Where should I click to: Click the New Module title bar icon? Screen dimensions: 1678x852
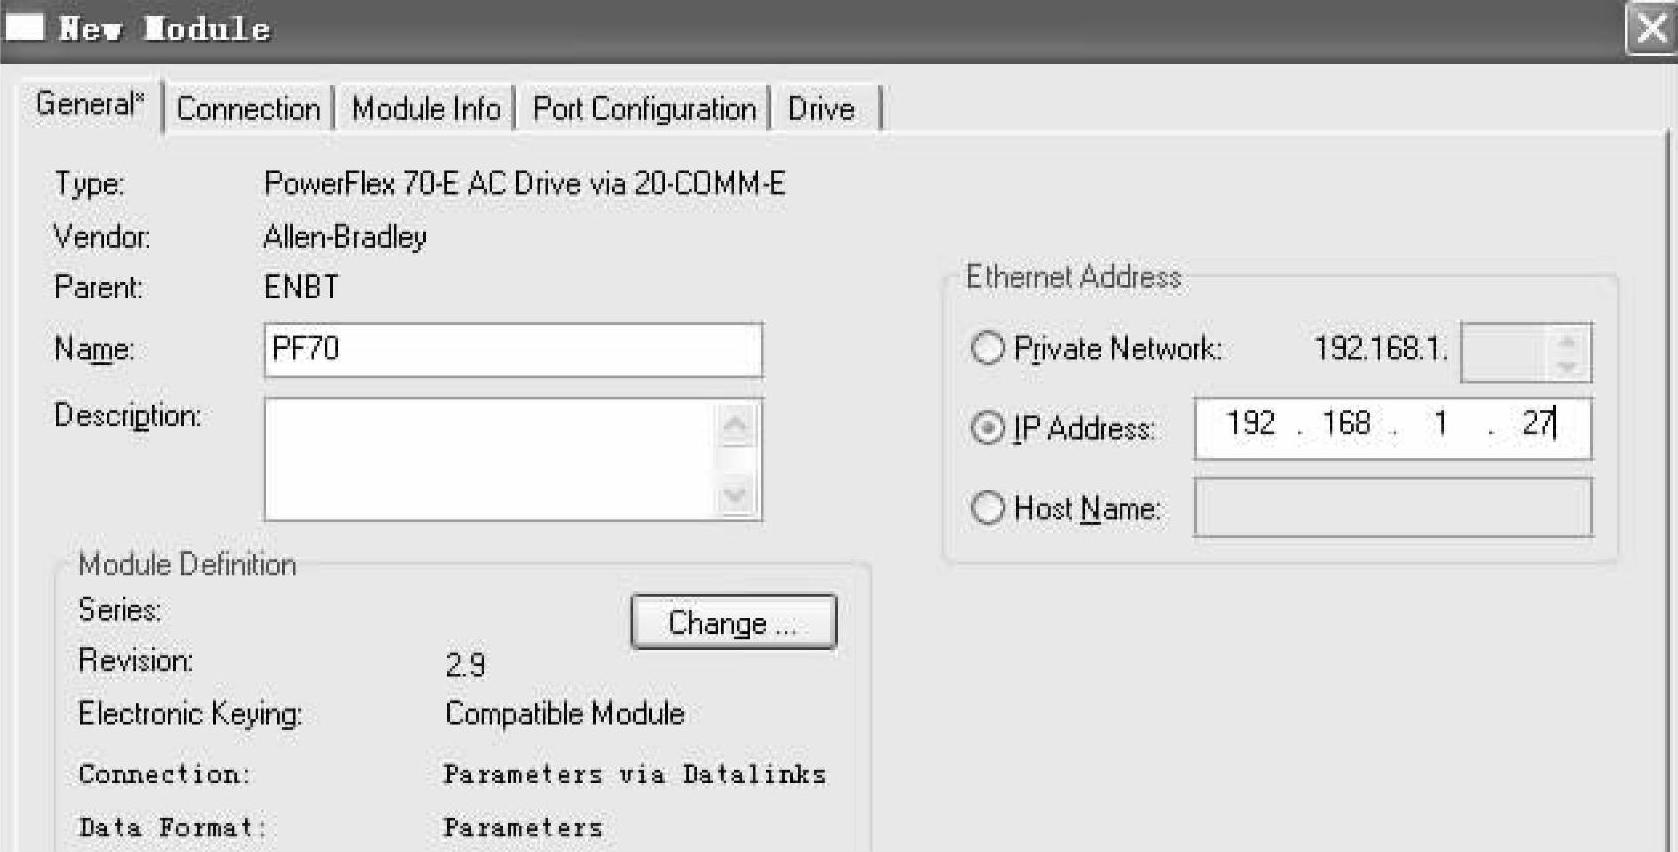[x=25, y=27]
